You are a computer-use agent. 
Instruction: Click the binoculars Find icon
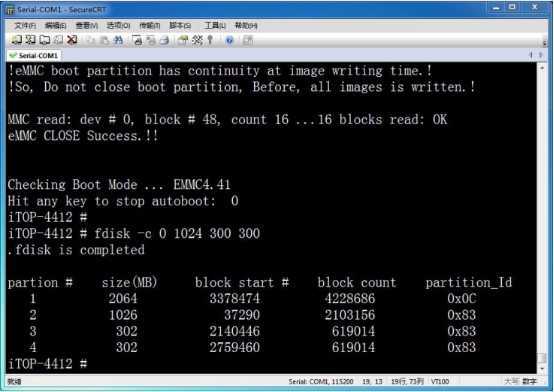[118, 40]
